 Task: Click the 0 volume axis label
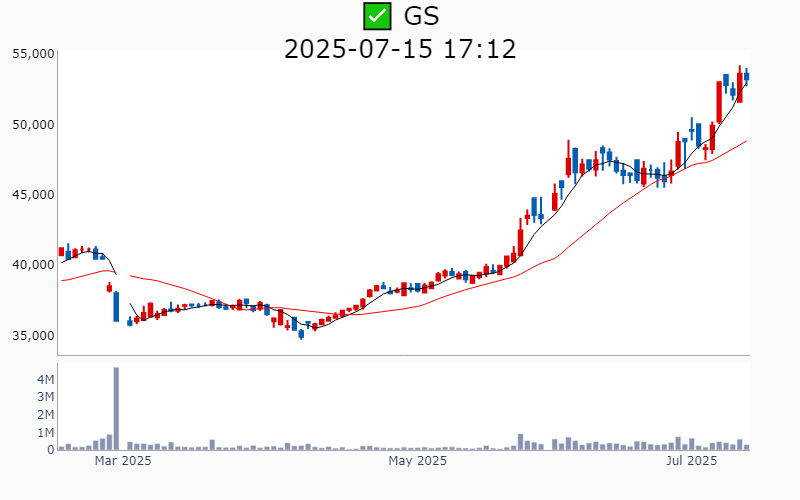coord(51,450)
